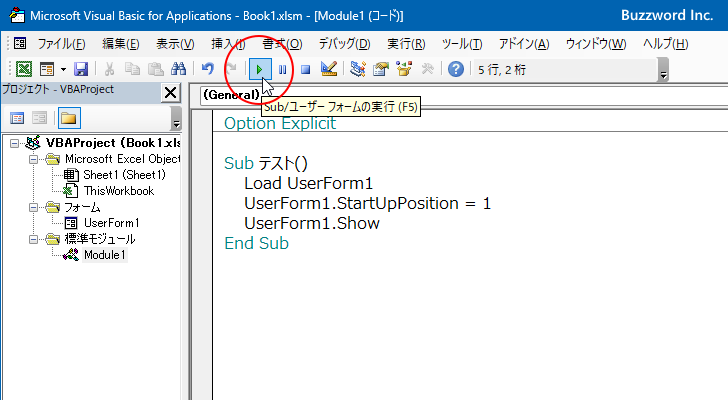
Task: Click View Object icon in project panel
Action: (x=39, y=118)
